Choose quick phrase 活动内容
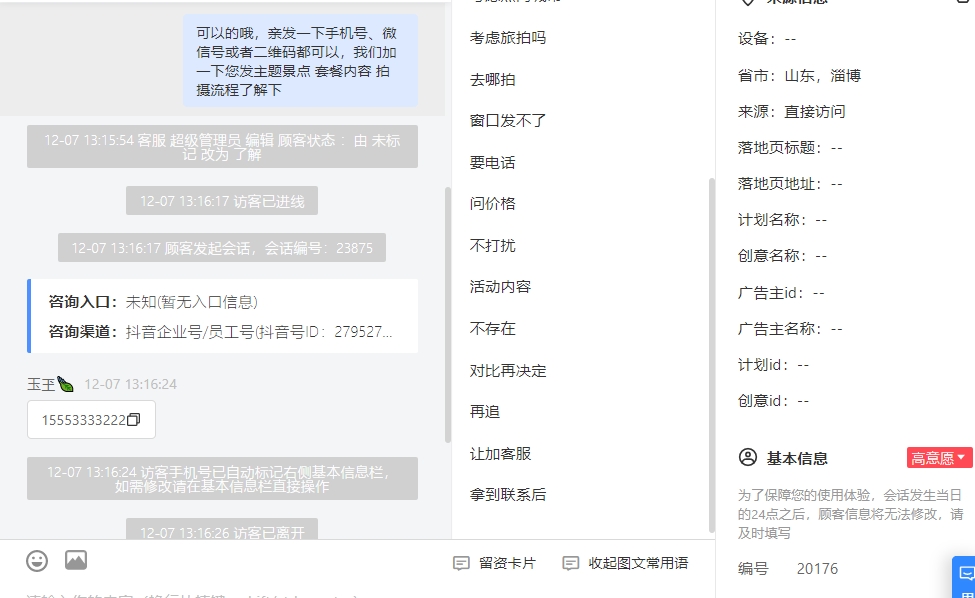Viewport: 975px width, 598px height. 501,287
